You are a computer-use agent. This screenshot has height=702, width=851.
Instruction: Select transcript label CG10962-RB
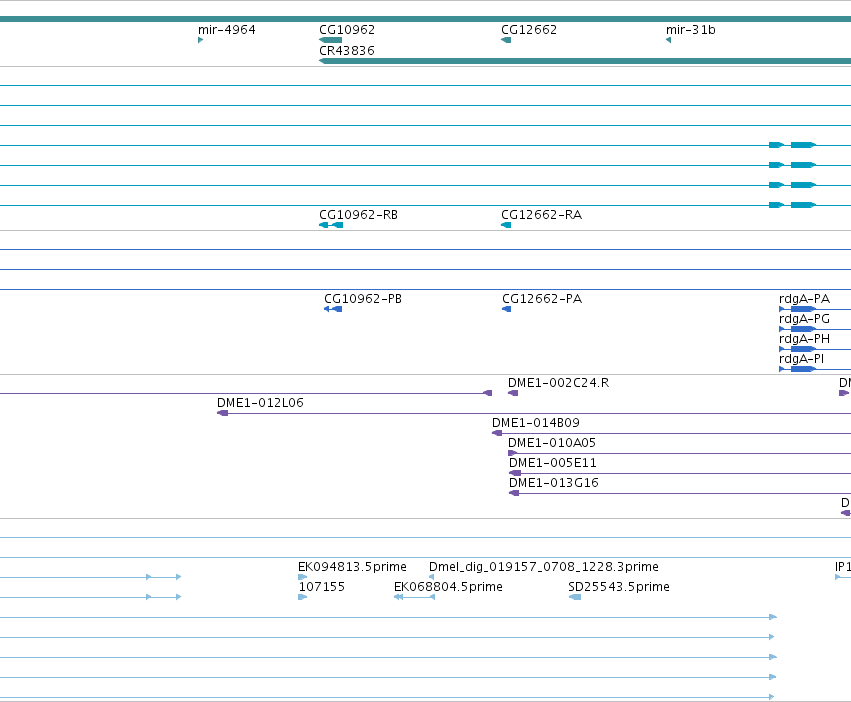click(x=358, y=214)
